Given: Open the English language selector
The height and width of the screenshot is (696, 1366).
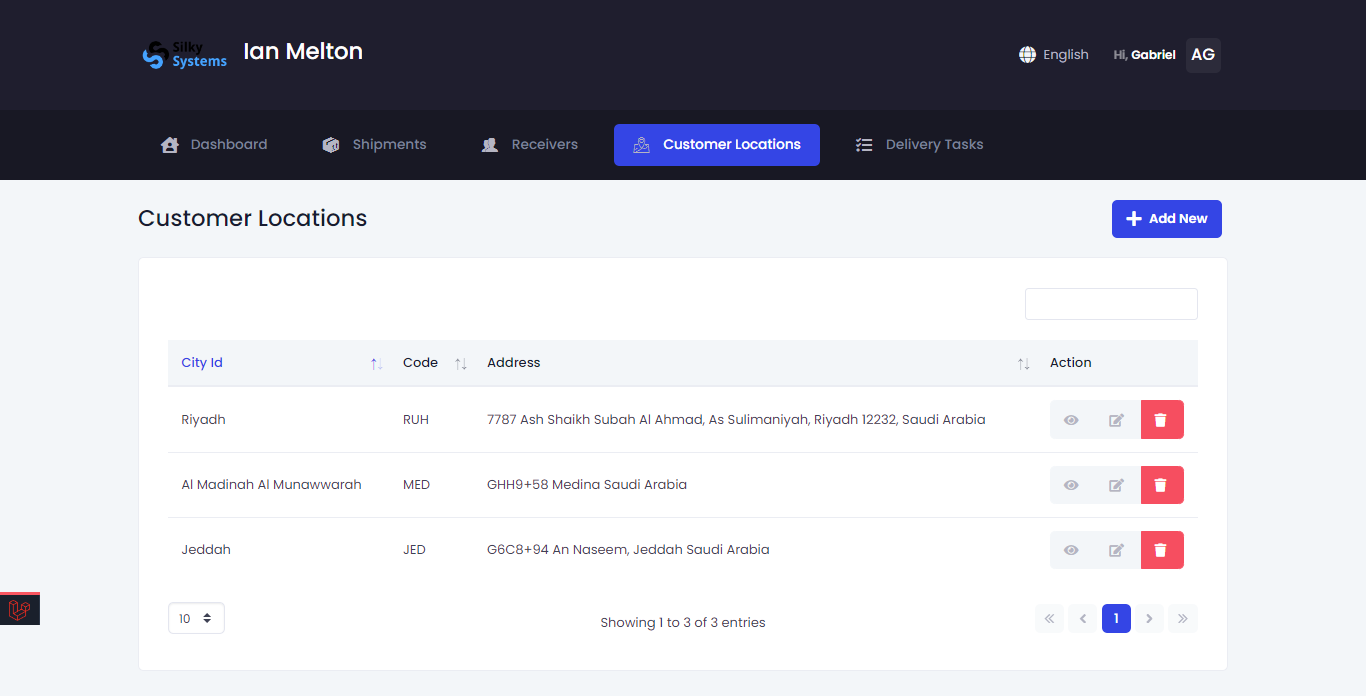Looking at the screenshot, I should click(x=1054, y=55).
